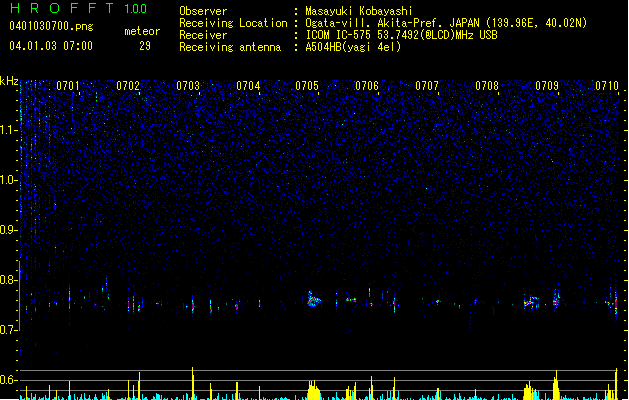
Task: Click the meteor label
Action: (x=142, y=31)
